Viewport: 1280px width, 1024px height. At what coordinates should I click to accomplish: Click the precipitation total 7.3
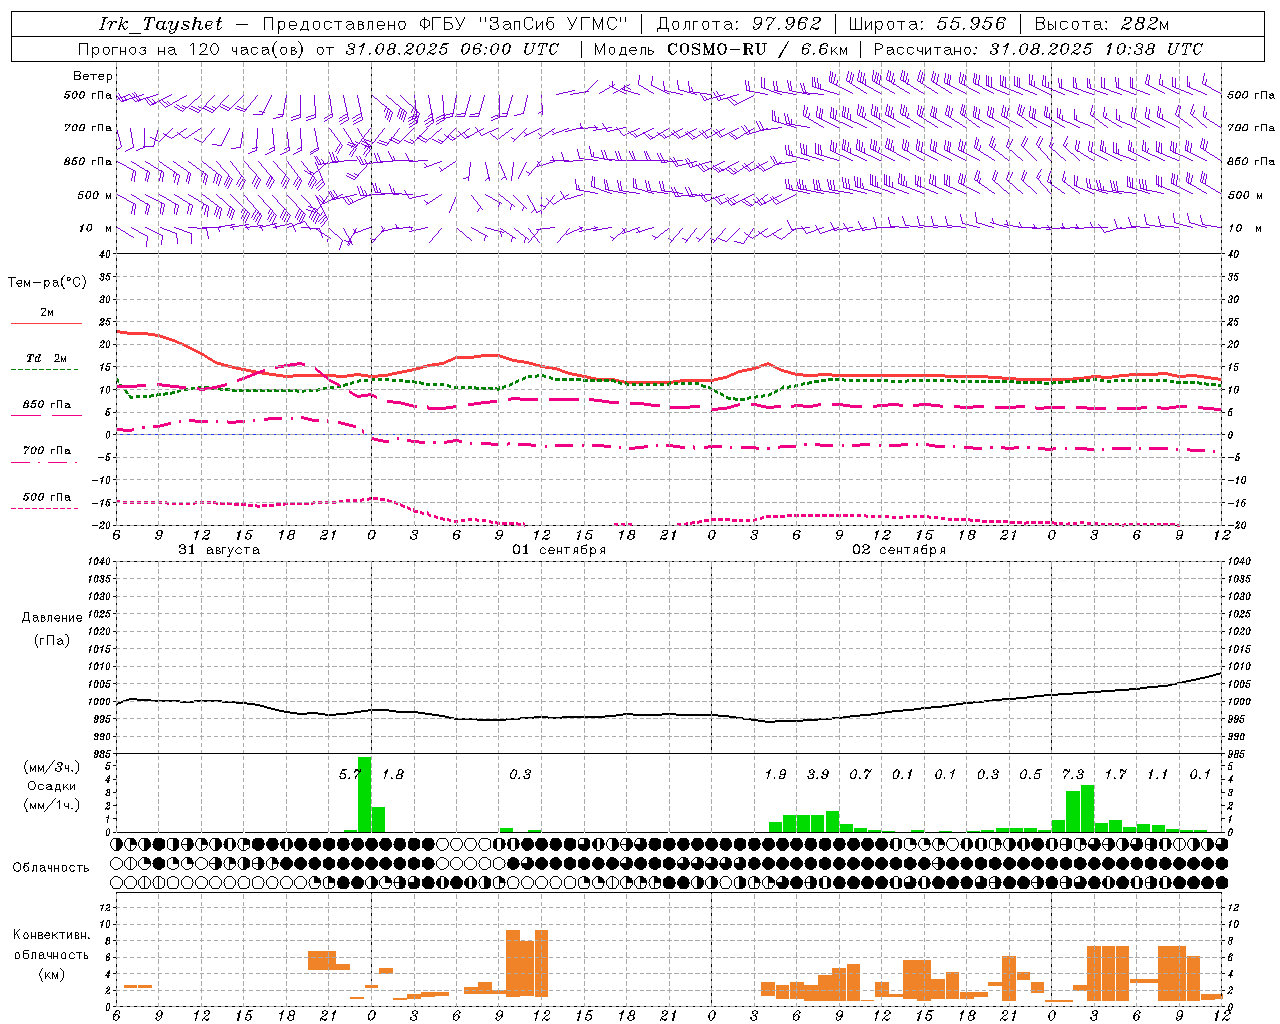point(1073,774)
